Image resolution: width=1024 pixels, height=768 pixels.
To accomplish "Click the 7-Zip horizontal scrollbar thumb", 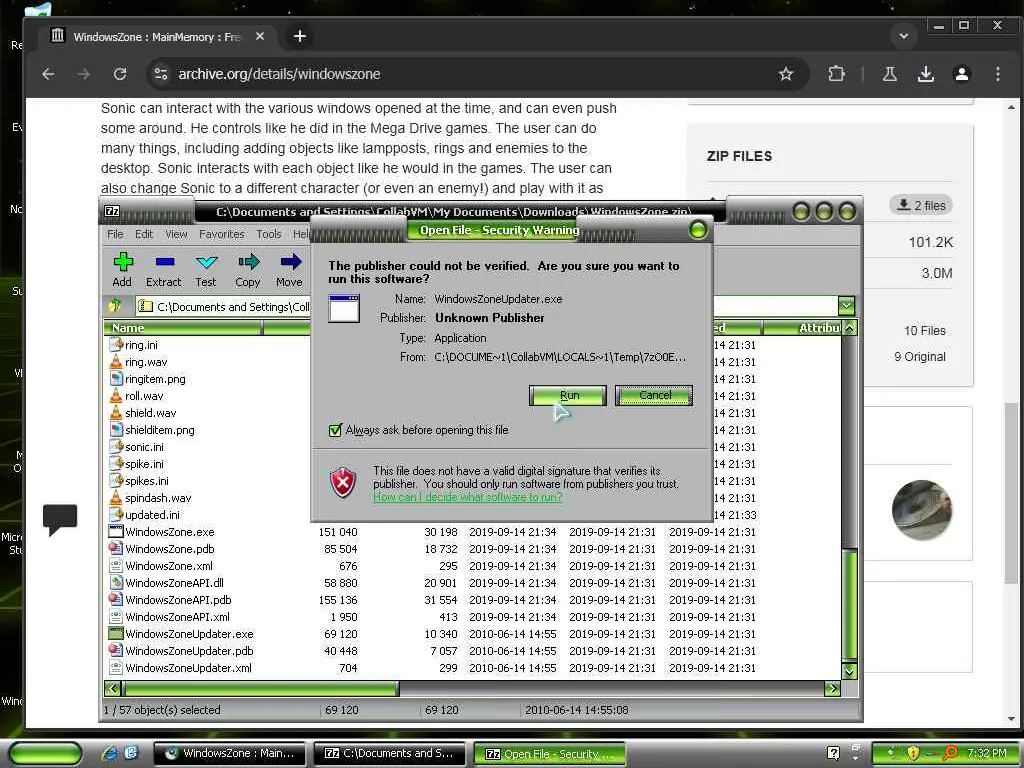I will (x=260, y=688).
